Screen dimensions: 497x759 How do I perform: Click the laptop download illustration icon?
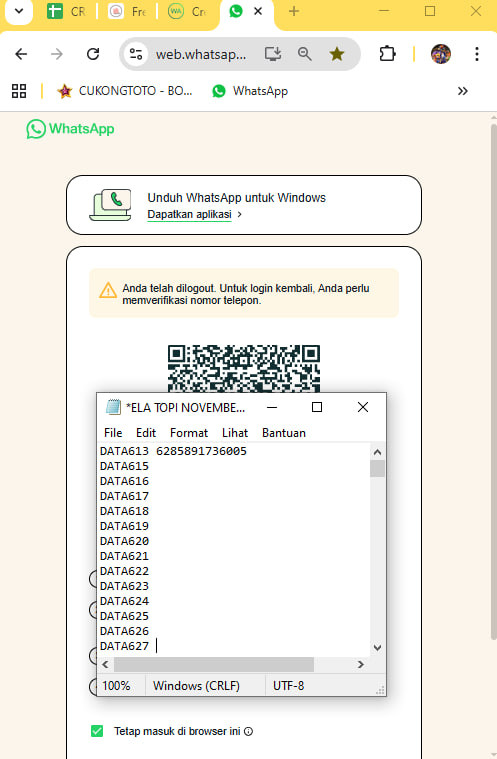point(110,205)
